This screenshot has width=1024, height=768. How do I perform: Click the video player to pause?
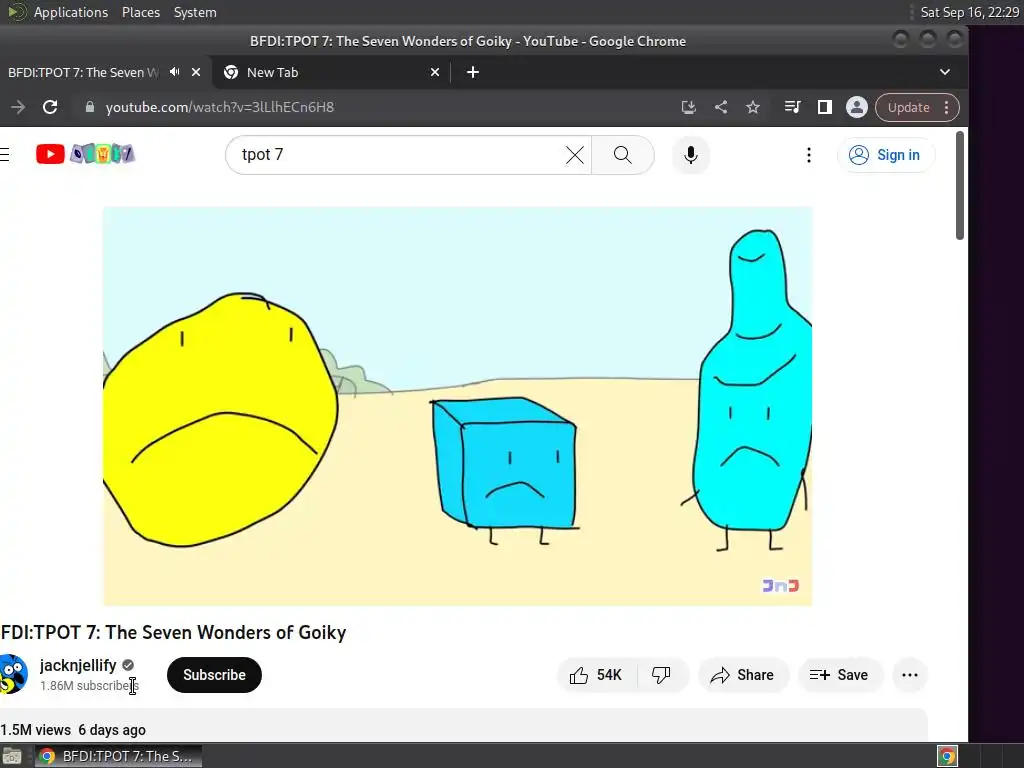tap(457, 406)
